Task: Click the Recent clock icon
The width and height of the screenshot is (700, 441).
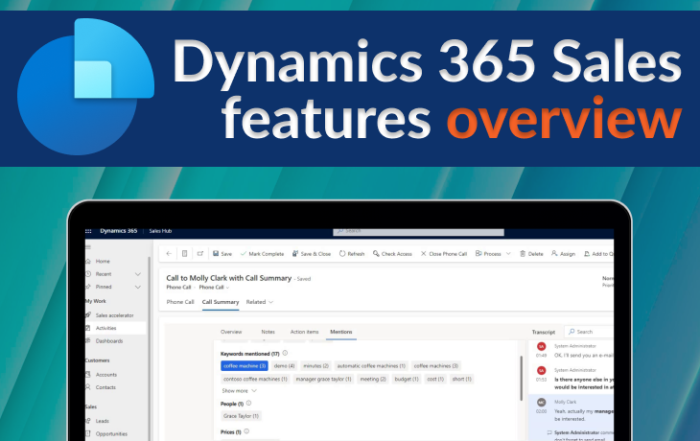Action: tap(88, 274)
